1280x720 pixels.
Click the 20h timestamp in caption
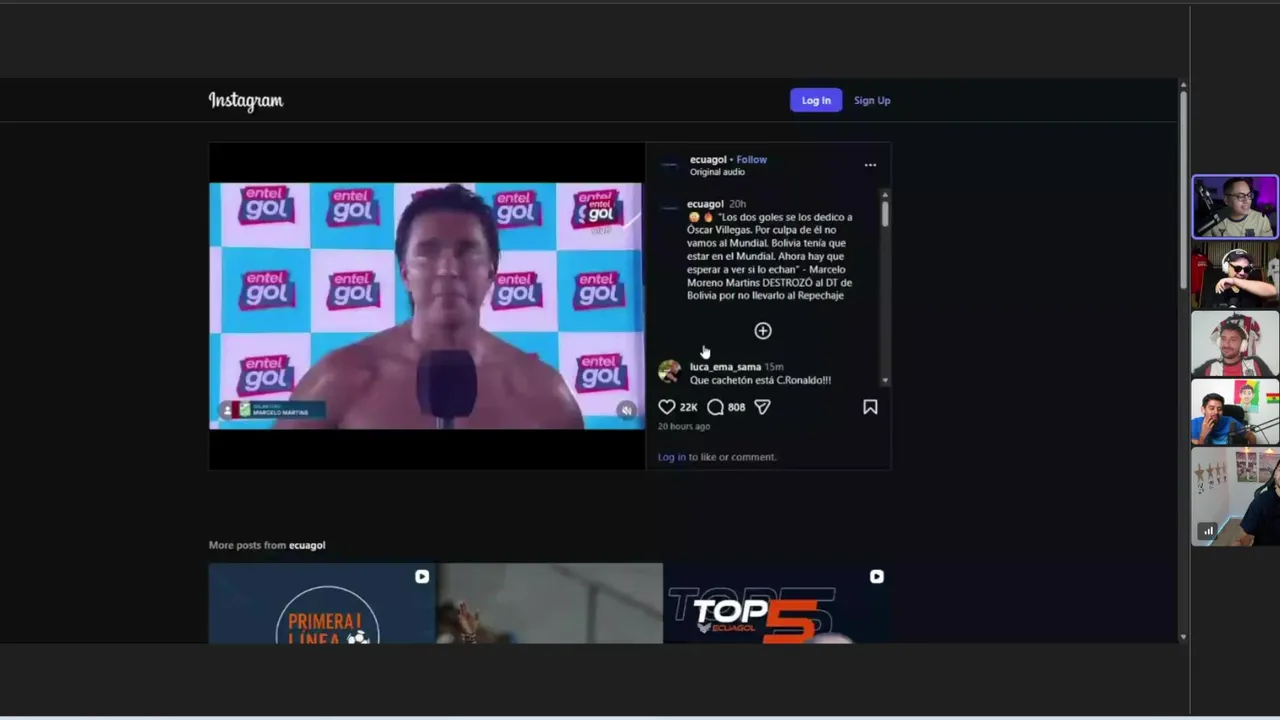click(737, 204)
